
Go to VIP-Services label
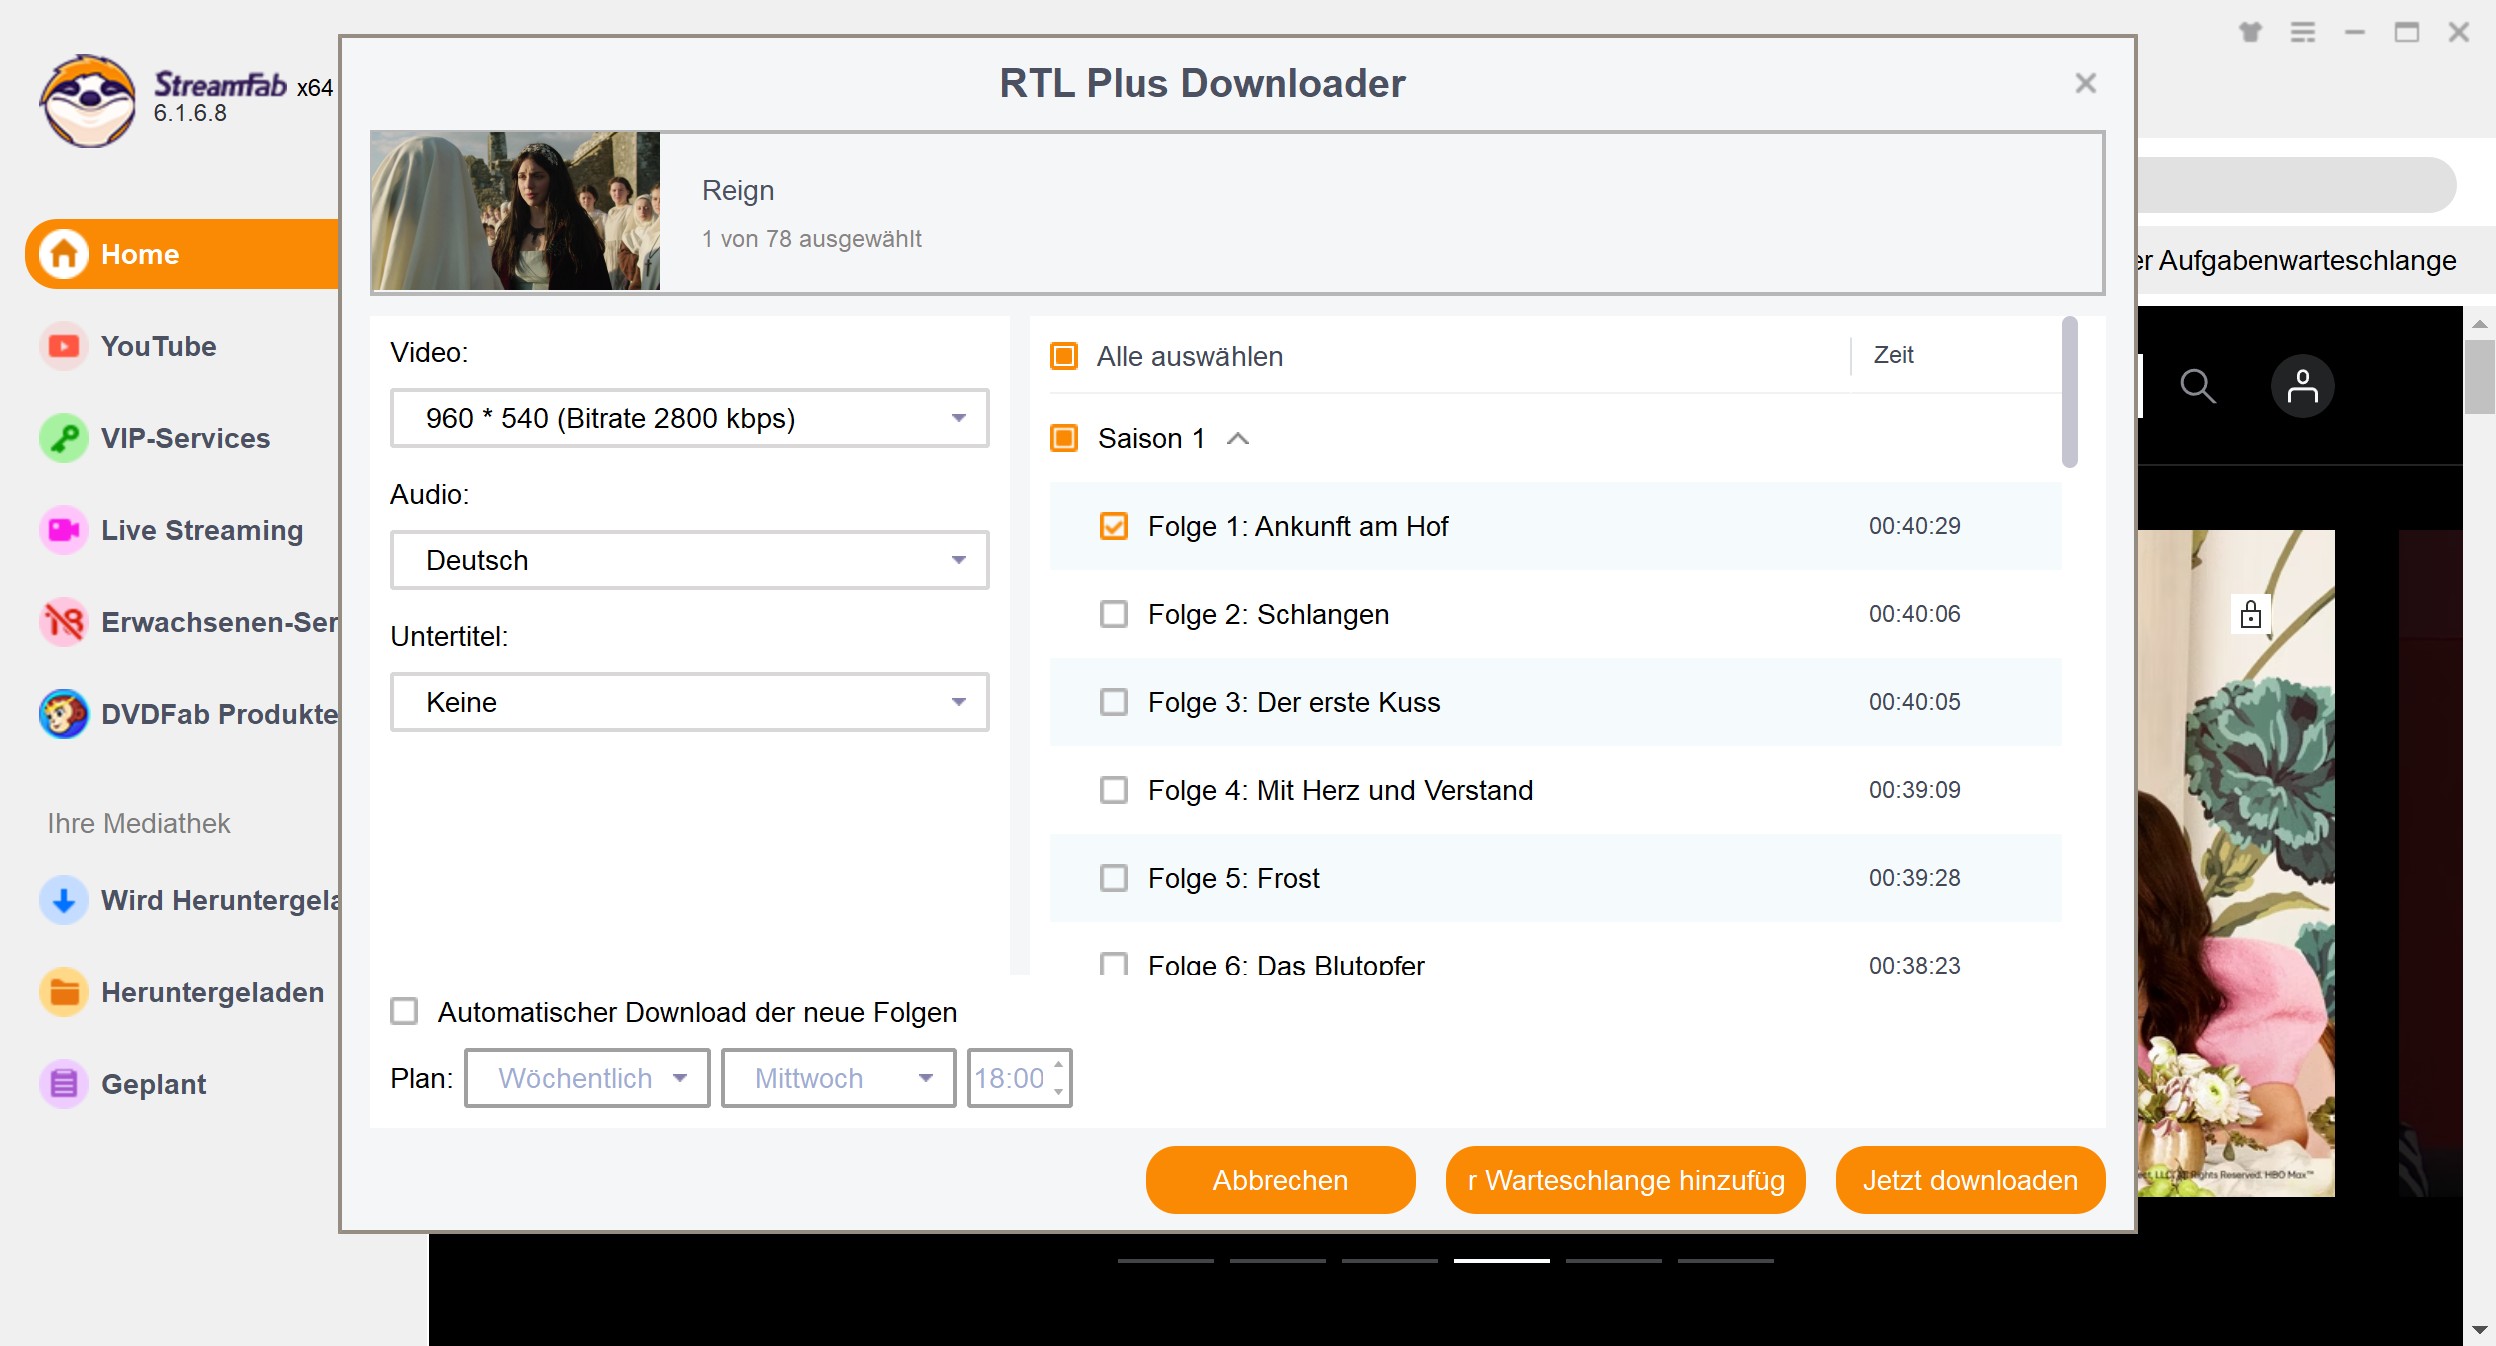186,438
